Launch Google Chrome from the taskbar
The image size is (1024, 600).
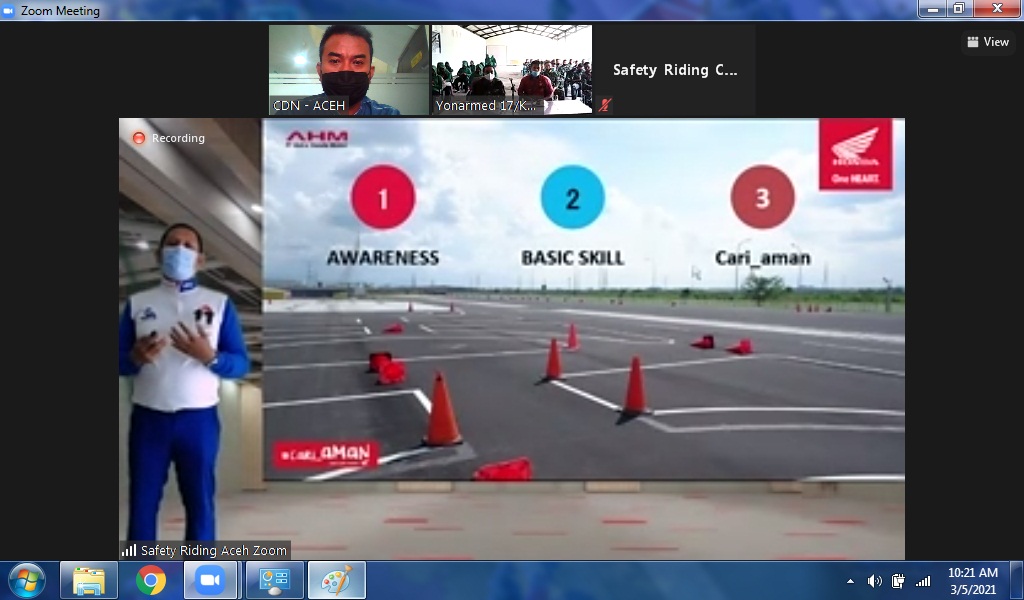click(x=151, y=580)
